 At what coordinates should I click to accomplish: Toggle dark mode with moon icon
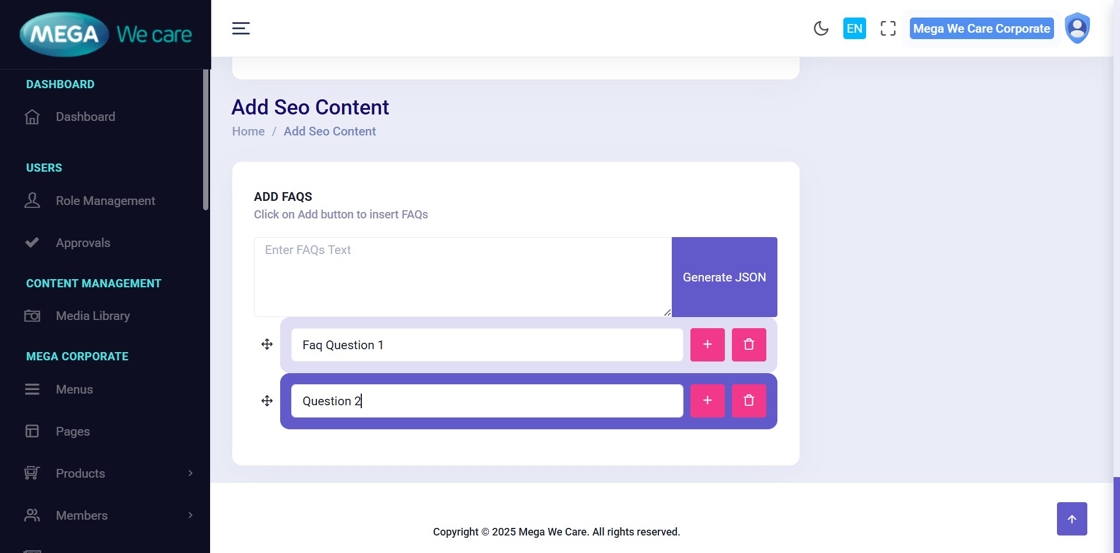pyautogui.click(x=821, y=29)
